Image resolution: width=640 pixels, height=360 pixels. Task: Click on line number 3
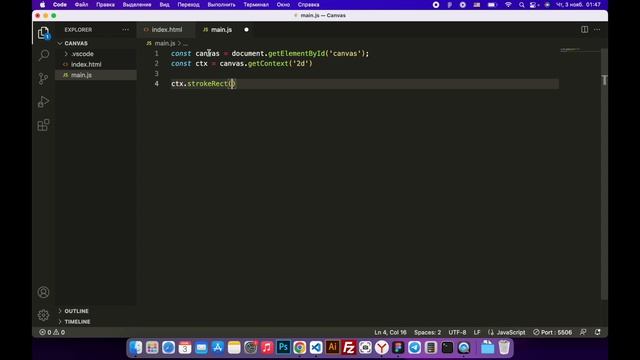point(156,73)
